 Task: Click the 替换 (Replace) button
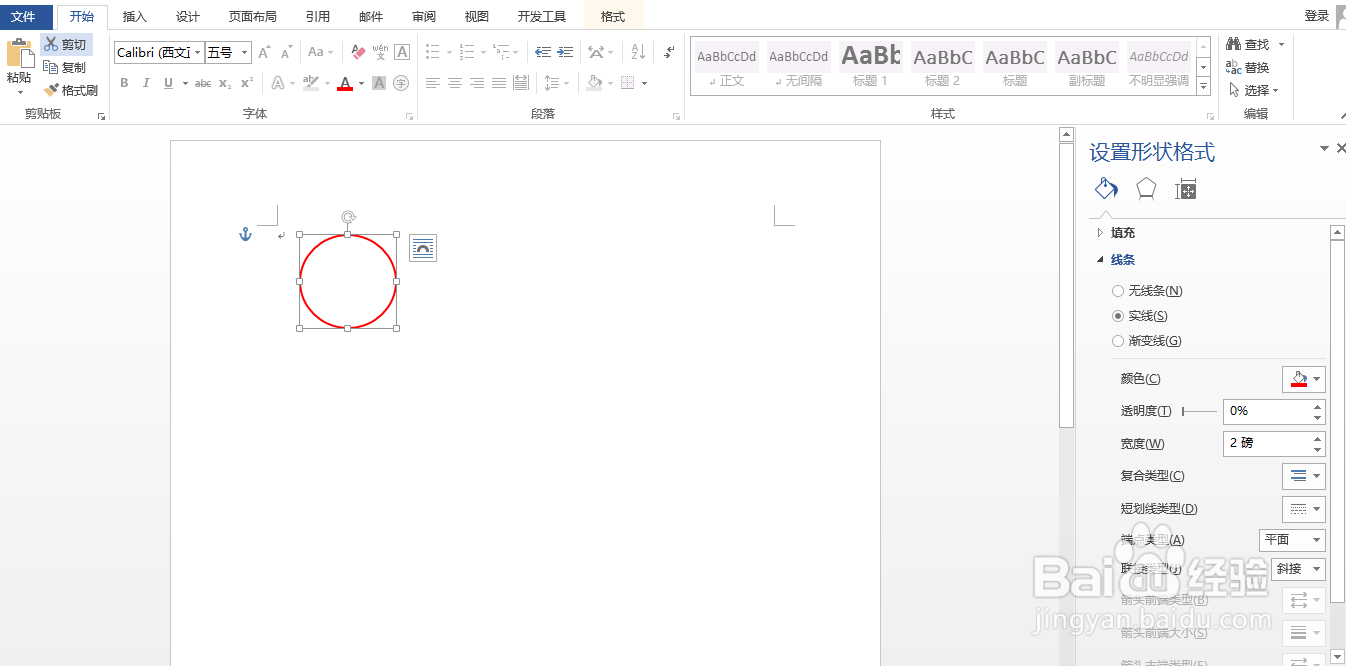coord(1249,67)
